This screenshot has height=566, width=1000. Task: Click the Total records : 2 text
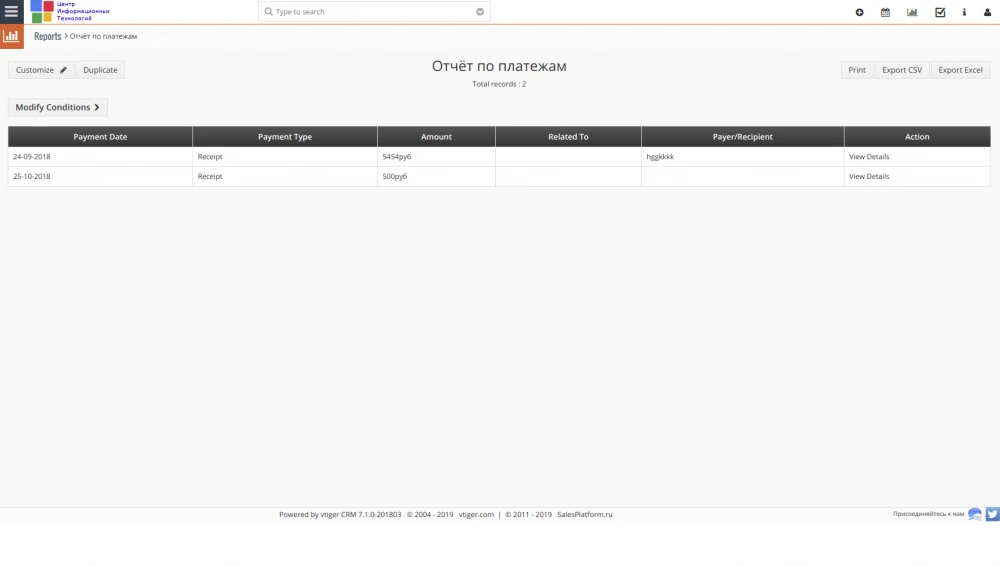point(499,84)
